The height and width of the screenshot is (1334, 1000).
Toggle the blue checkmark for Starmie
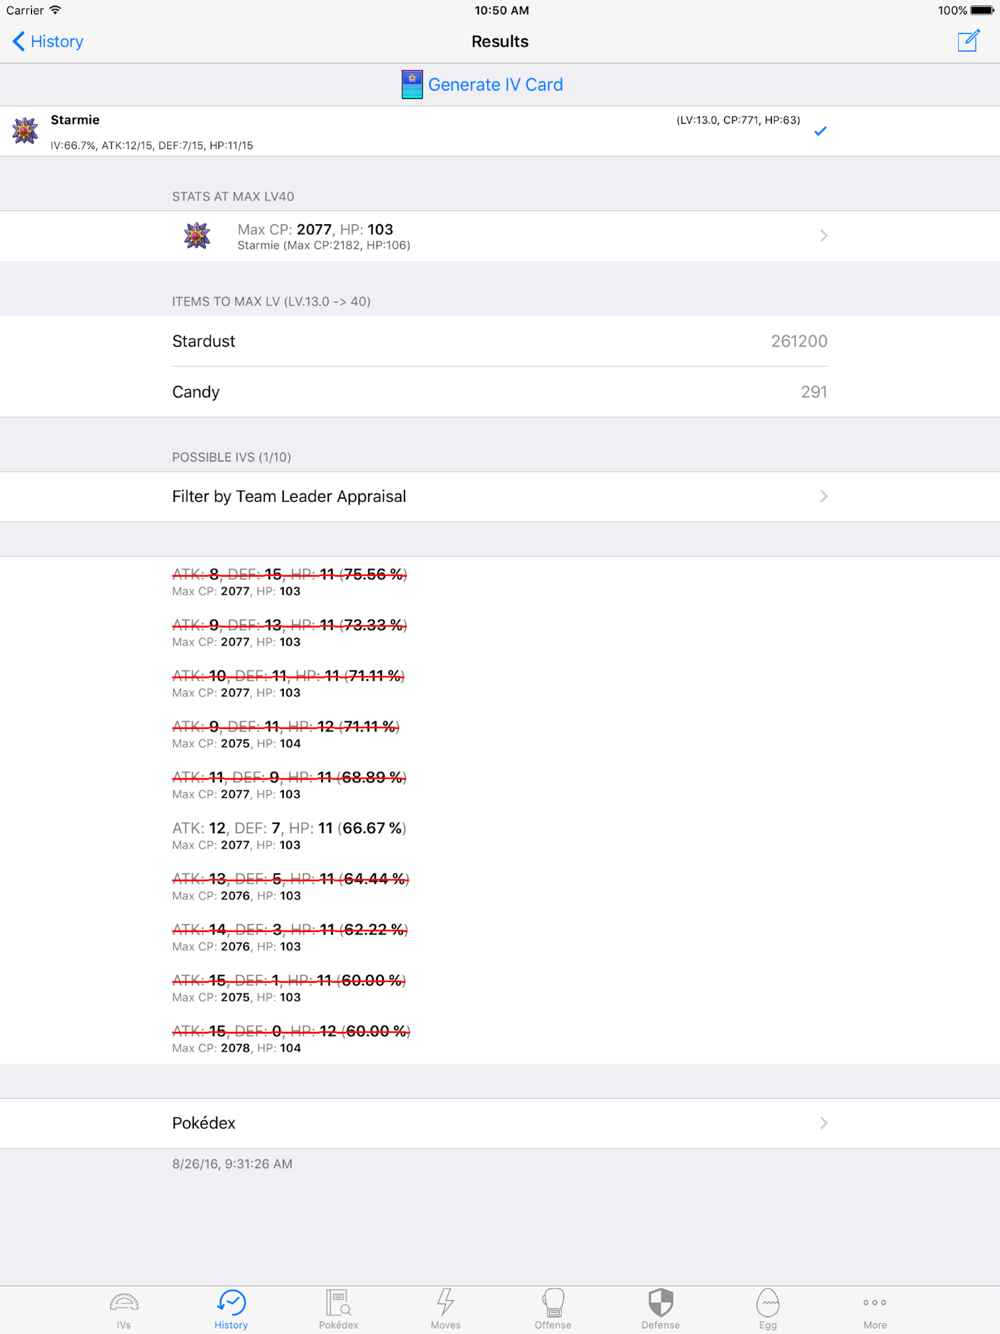(x=820, y=131)
